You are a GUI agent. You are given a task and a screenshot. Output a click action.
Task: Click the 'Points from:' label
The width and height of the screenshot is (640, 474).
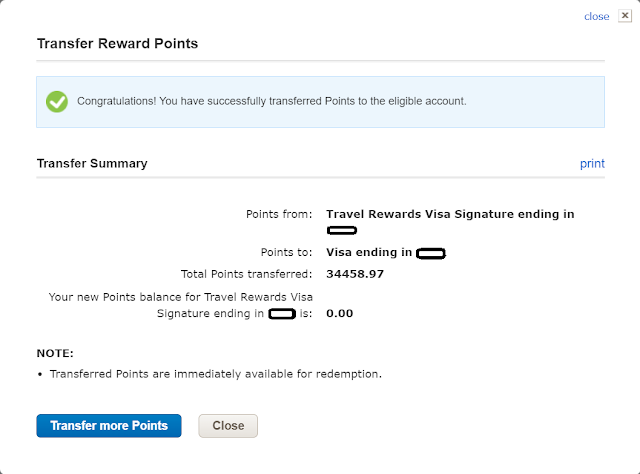[279, 214]
